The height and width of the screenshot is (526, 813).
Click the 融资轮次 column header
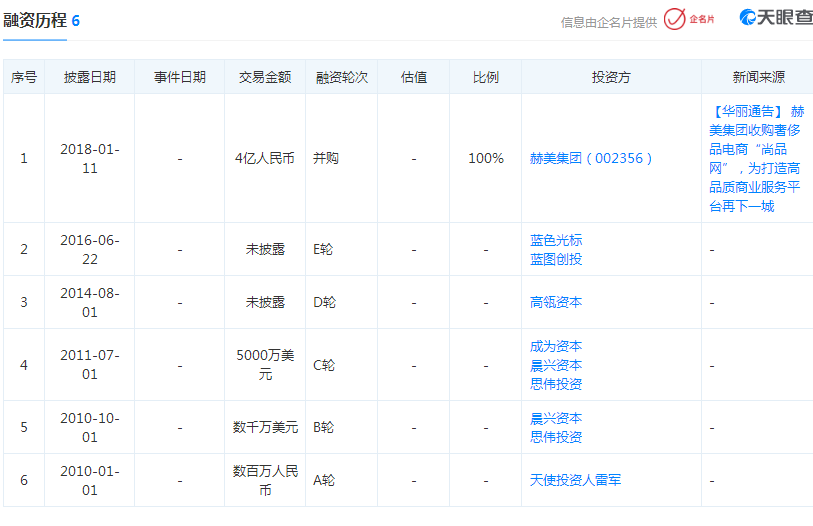click(x=342, y=77)
